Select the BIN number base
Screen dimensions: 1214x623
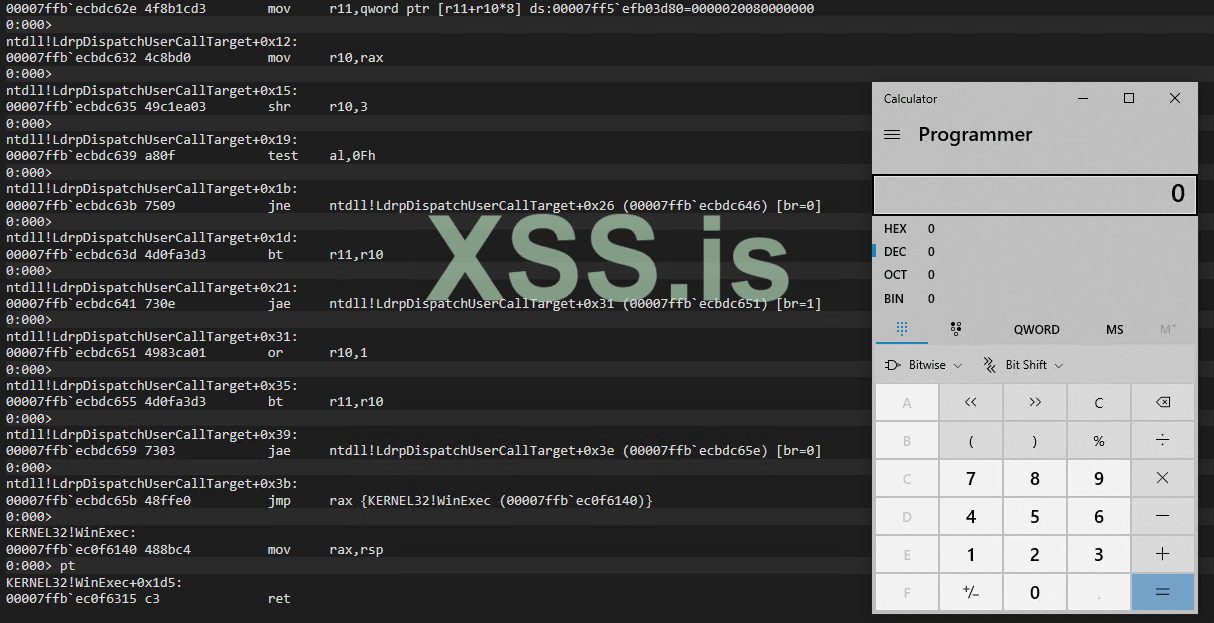point(1034,298)
